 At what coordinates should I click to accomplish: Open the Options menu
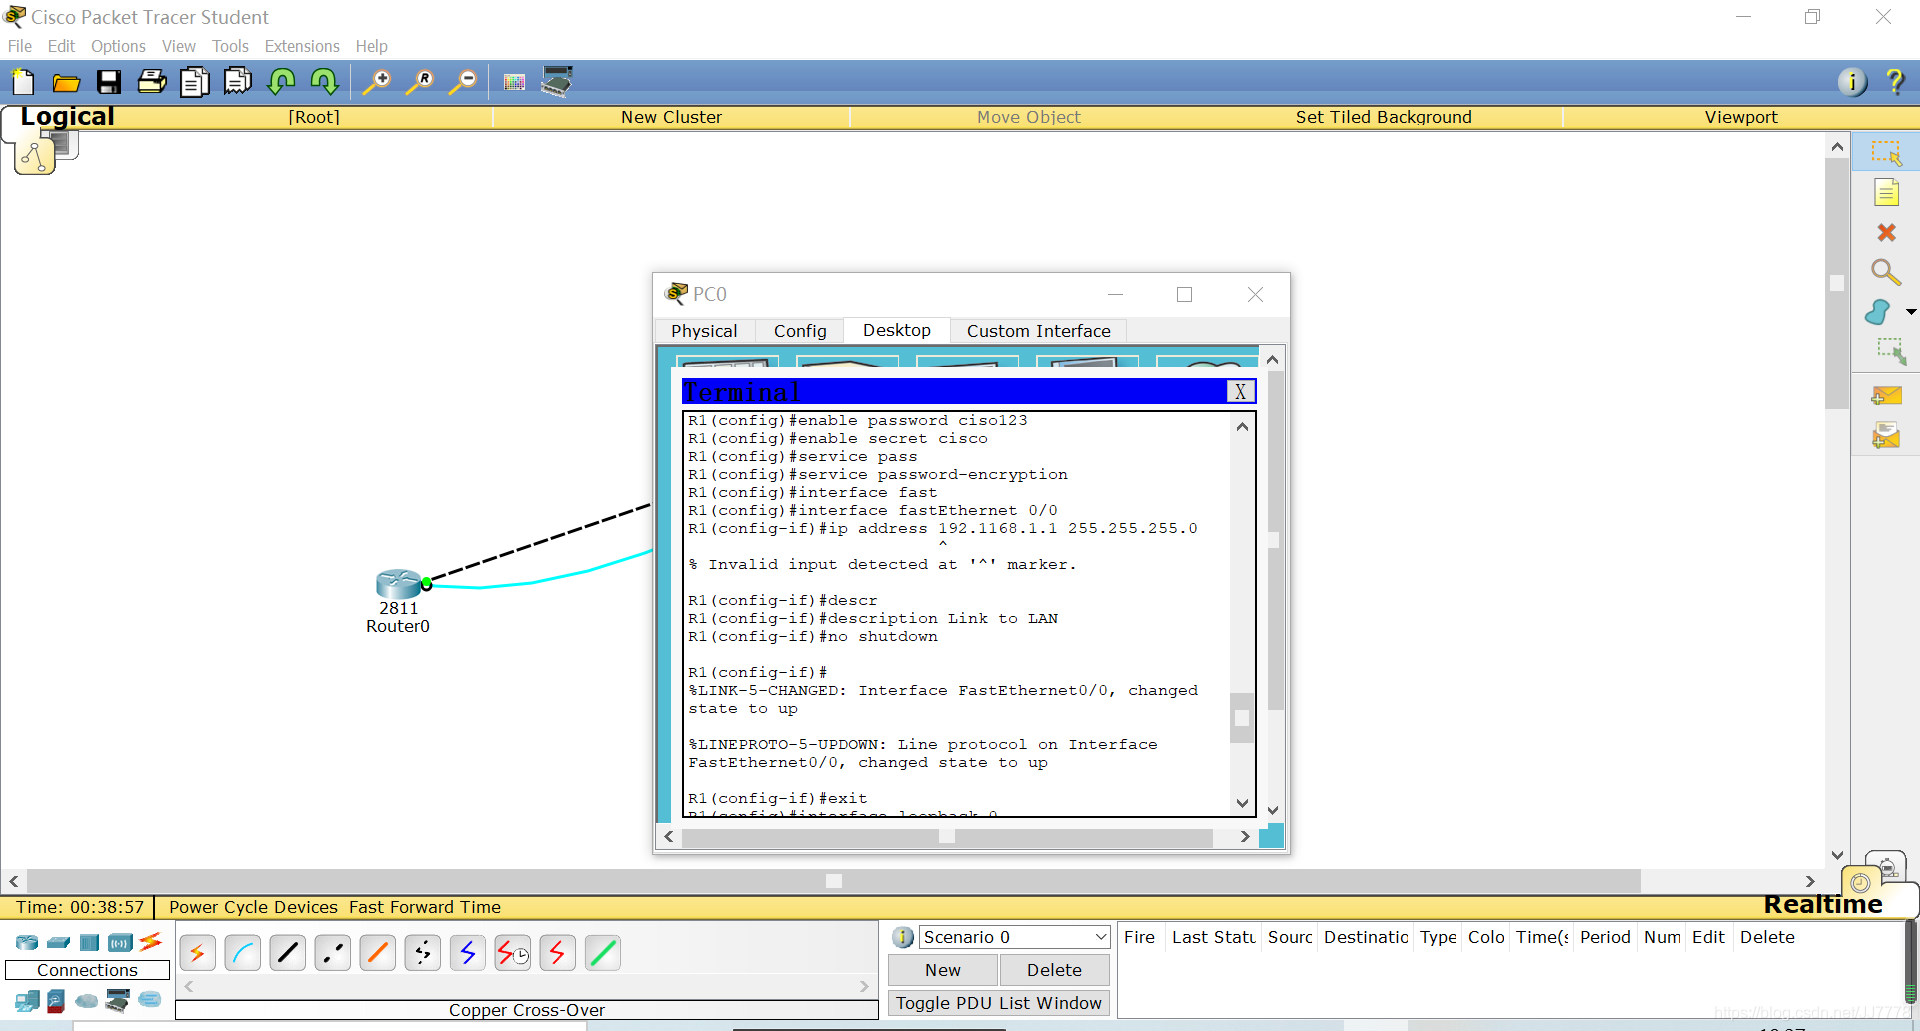[x=118, y=46]
